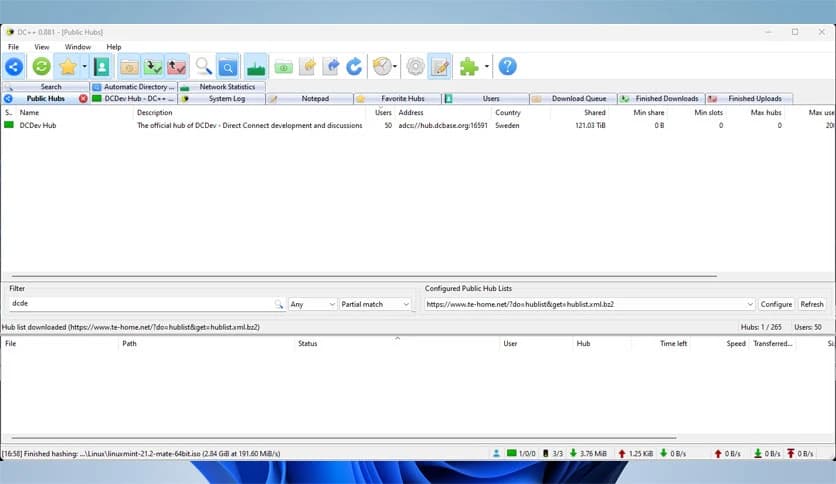The width and height of the screenshot is (836, 484).
Task: Open the Window menu
Action: (78, 47)
